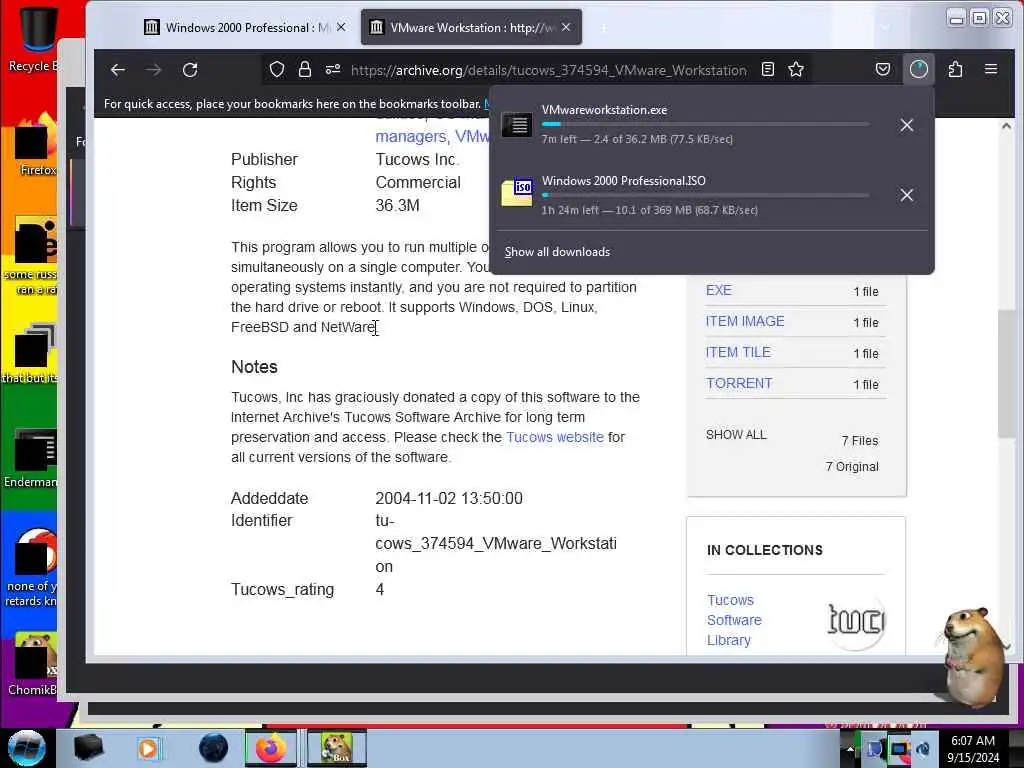Click the archive.org URL address field
The width and height of the screenshot is (1024, 768).
click(x=549, y=70)
